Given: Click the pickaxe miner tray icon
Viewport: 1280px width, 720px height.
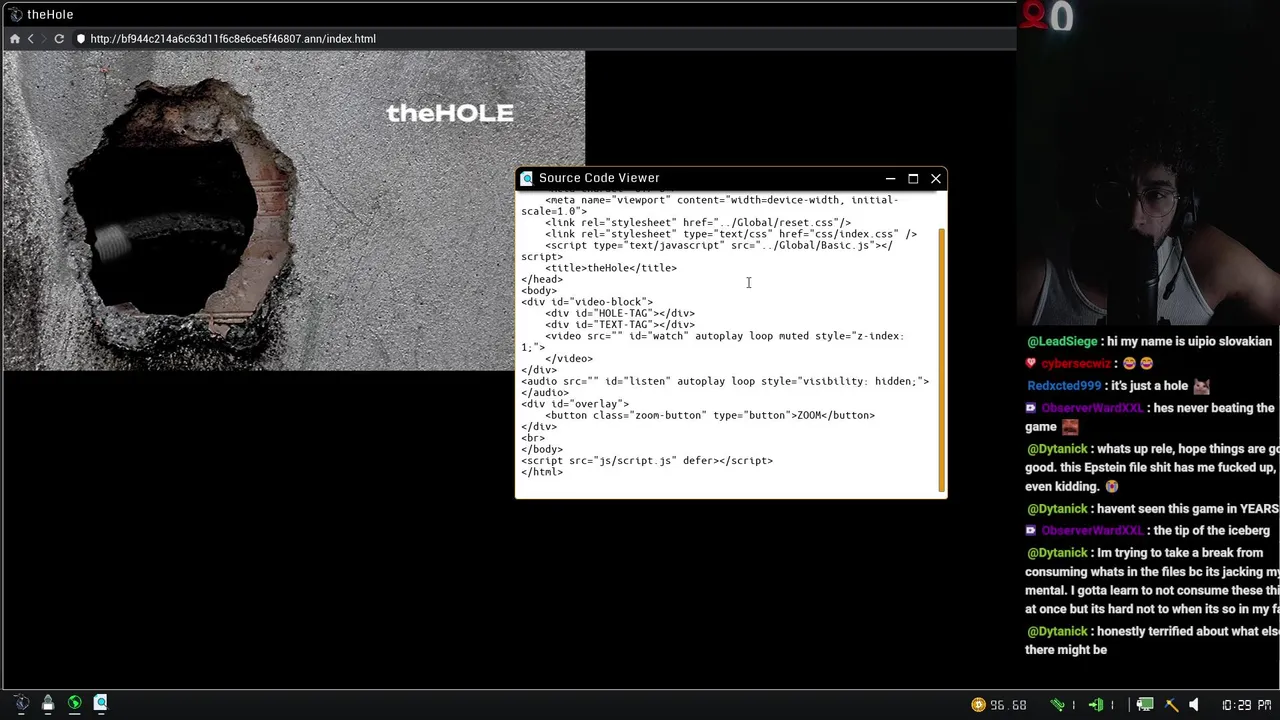Looking at the screenshot, I should click(1171, 705).
